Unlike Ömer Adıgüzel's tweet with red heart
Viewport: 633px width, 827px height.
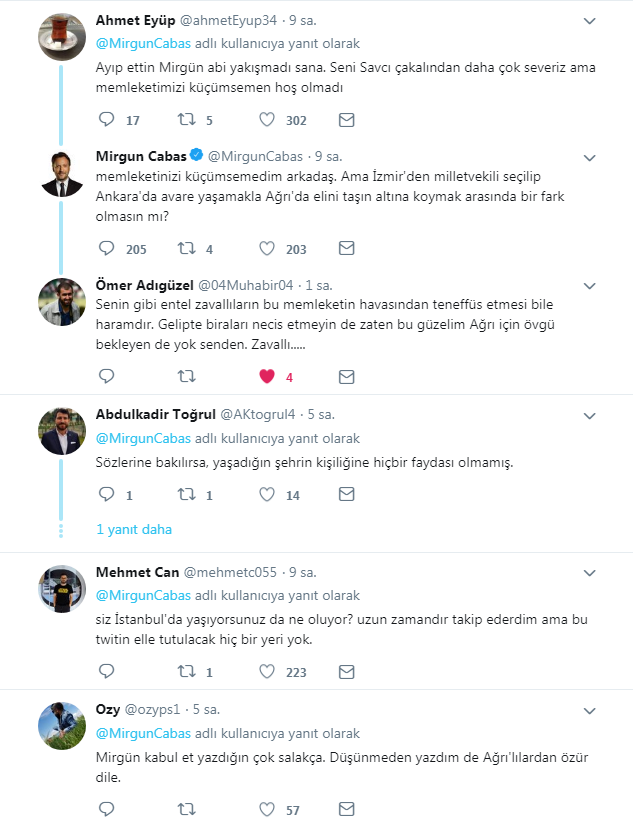point(267,377)
